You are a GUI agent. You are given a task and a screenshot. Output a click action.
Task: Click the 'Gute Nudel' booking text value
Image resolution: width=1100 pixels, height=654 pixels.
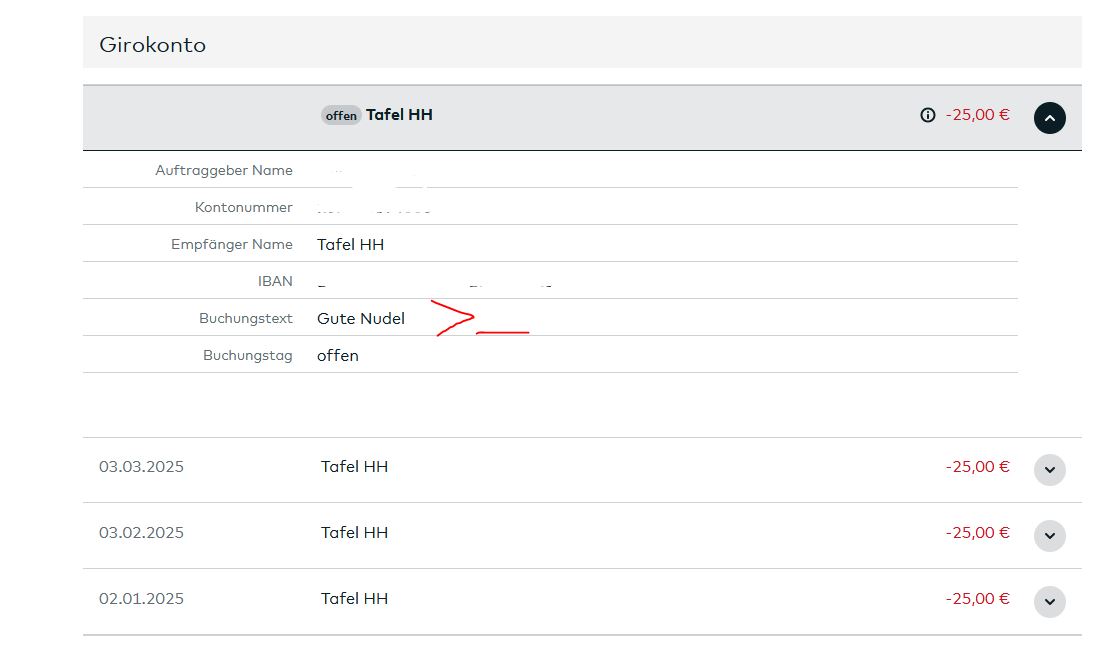(361, 318)
